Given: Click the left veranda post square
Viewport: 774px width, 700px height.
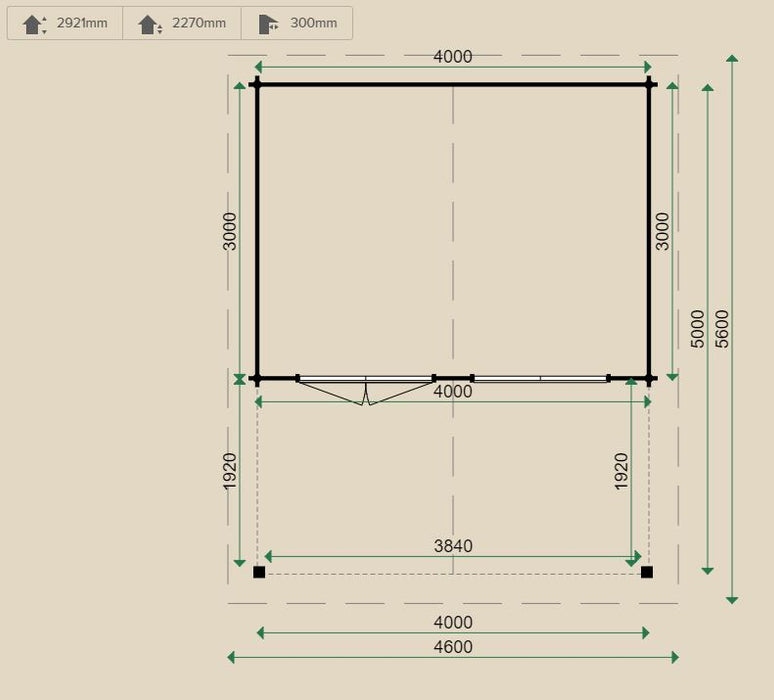Looking at the screenshot, I should coord(259,572).
